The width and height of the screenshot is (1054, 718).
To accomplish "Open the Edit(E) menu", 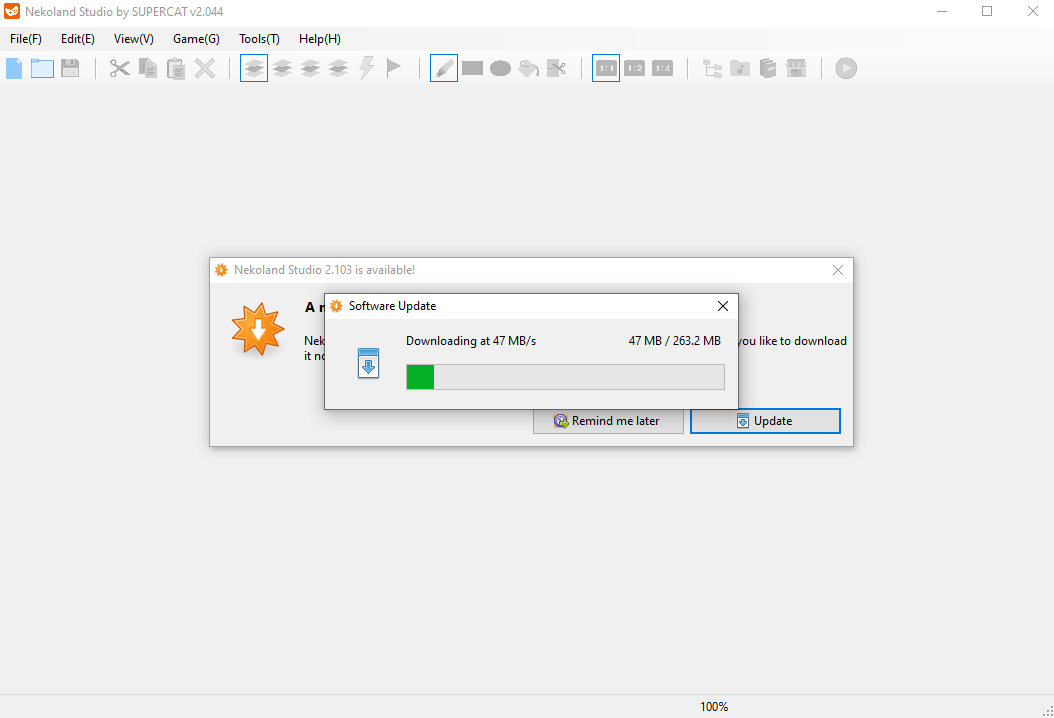I will [x=78, y=39].
